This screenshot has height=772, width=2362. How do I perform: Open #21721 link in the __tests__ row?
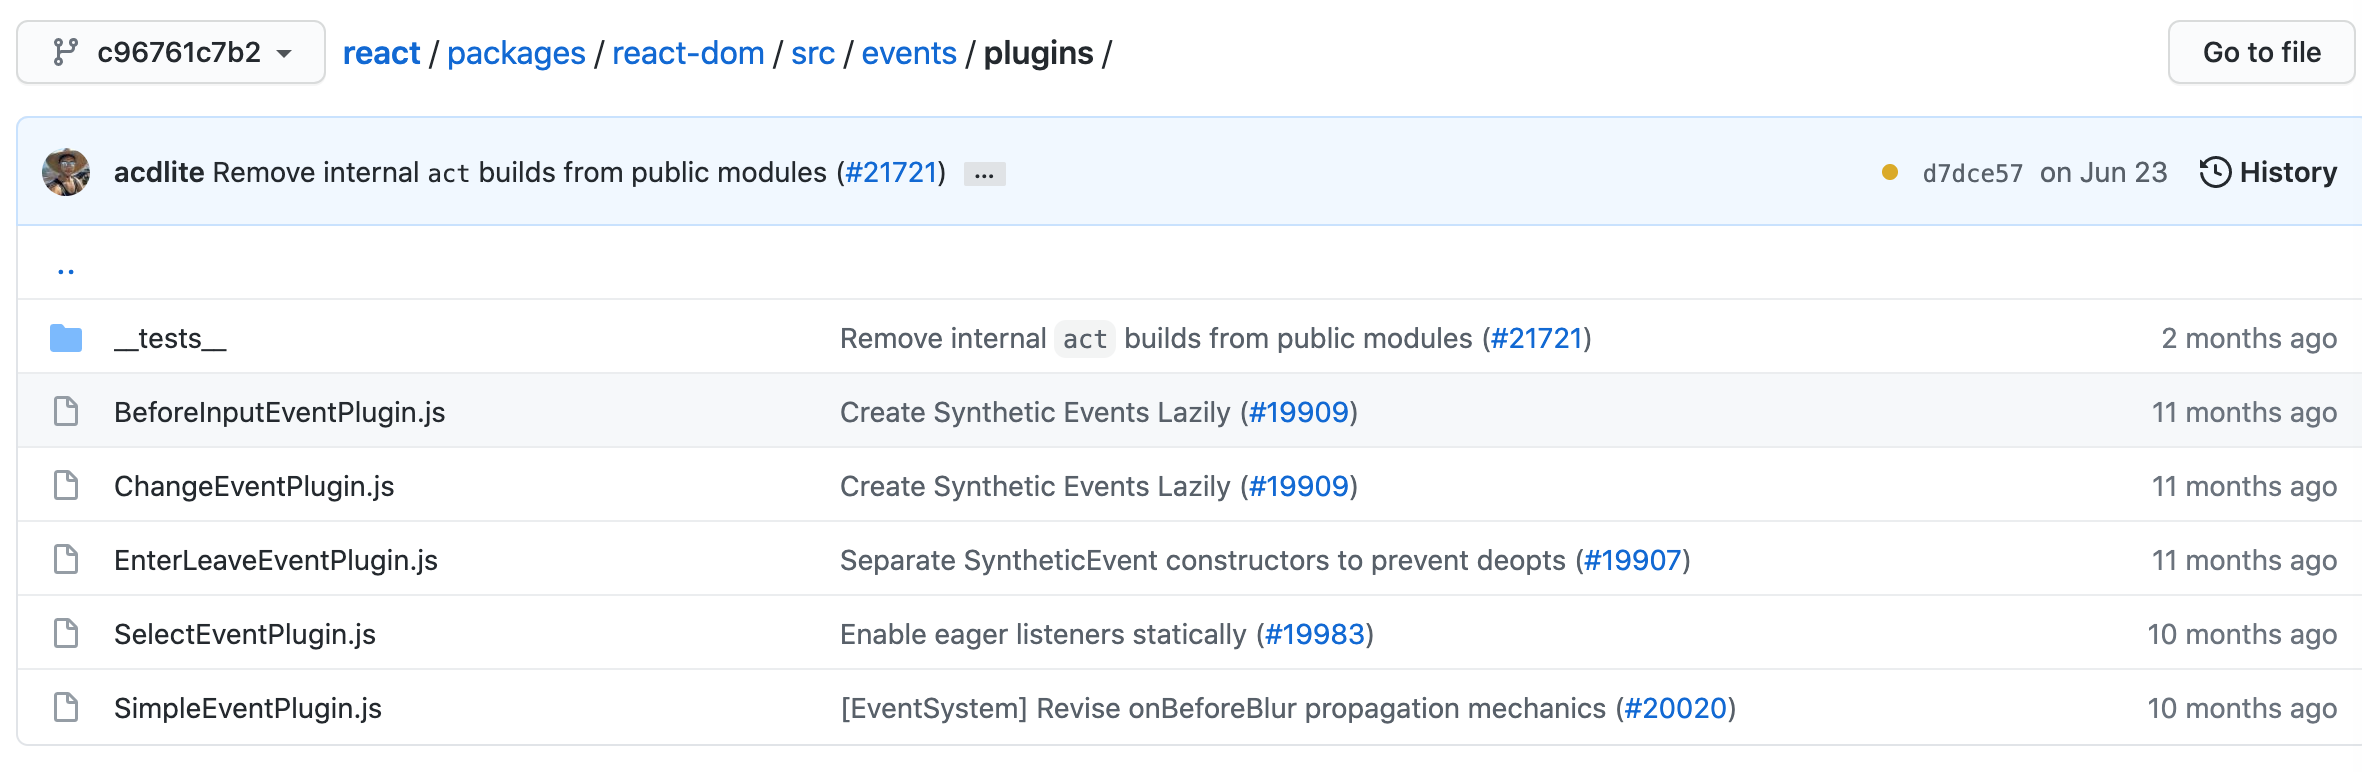(x=1537, y=338)
